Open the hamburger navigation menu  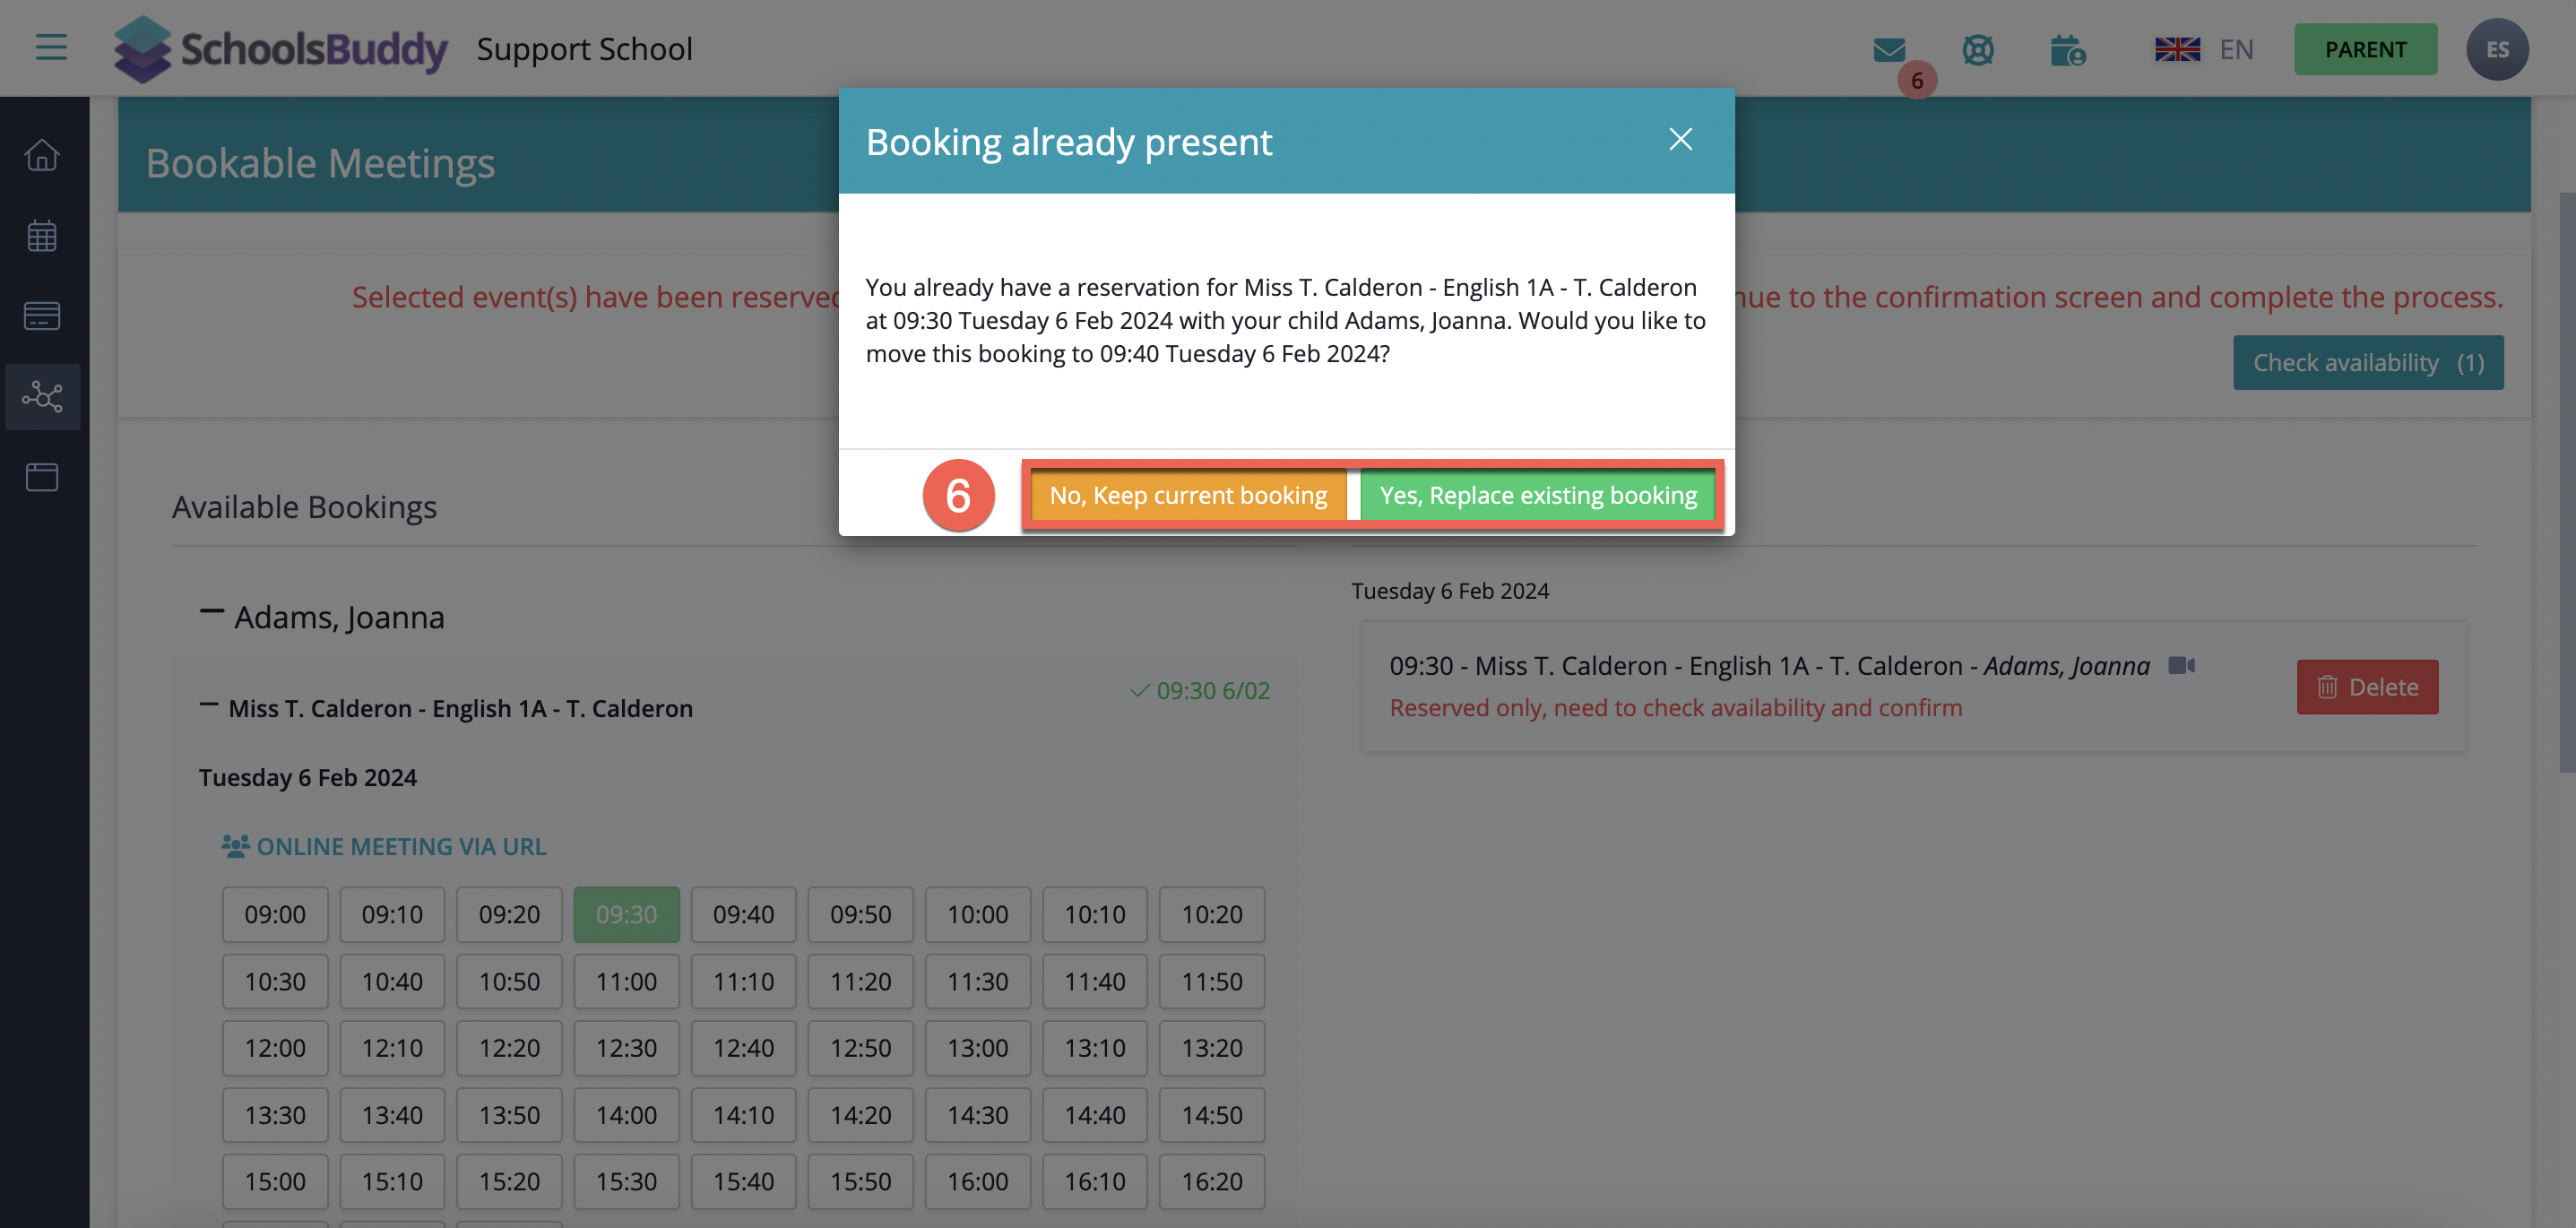point(51,47)
